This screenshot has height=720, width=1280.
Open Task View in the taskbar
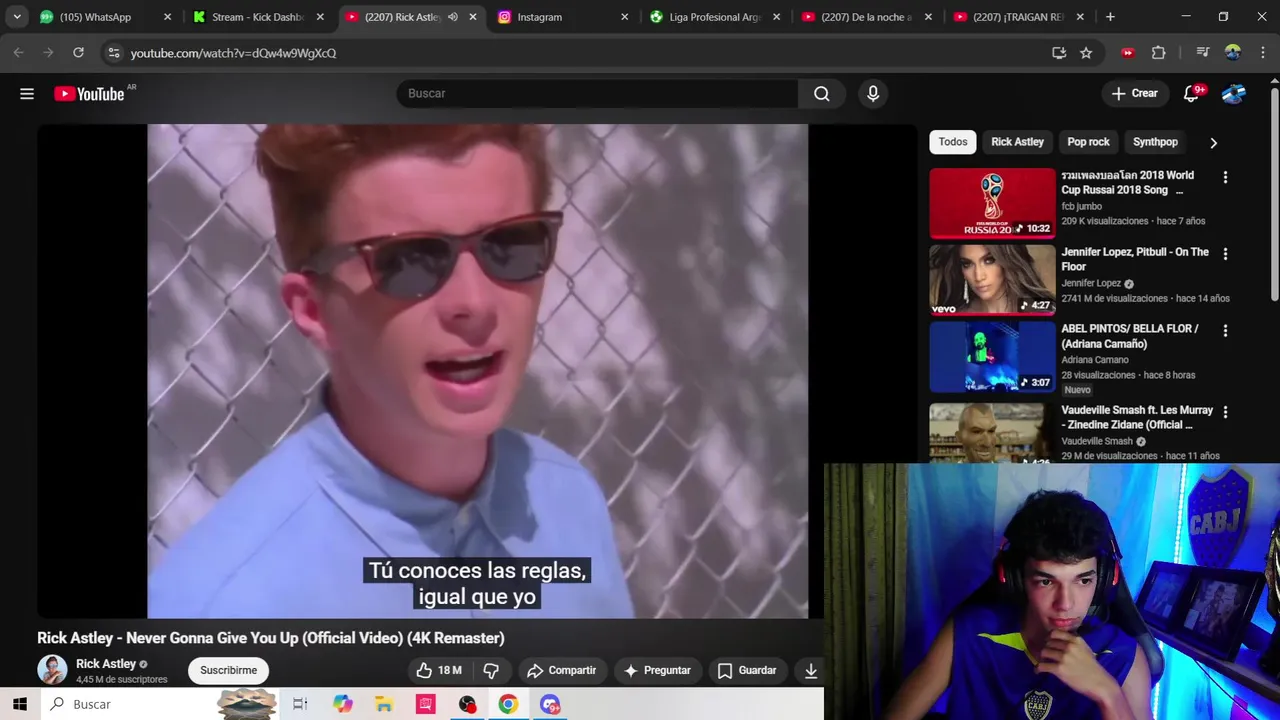(299, 704)
